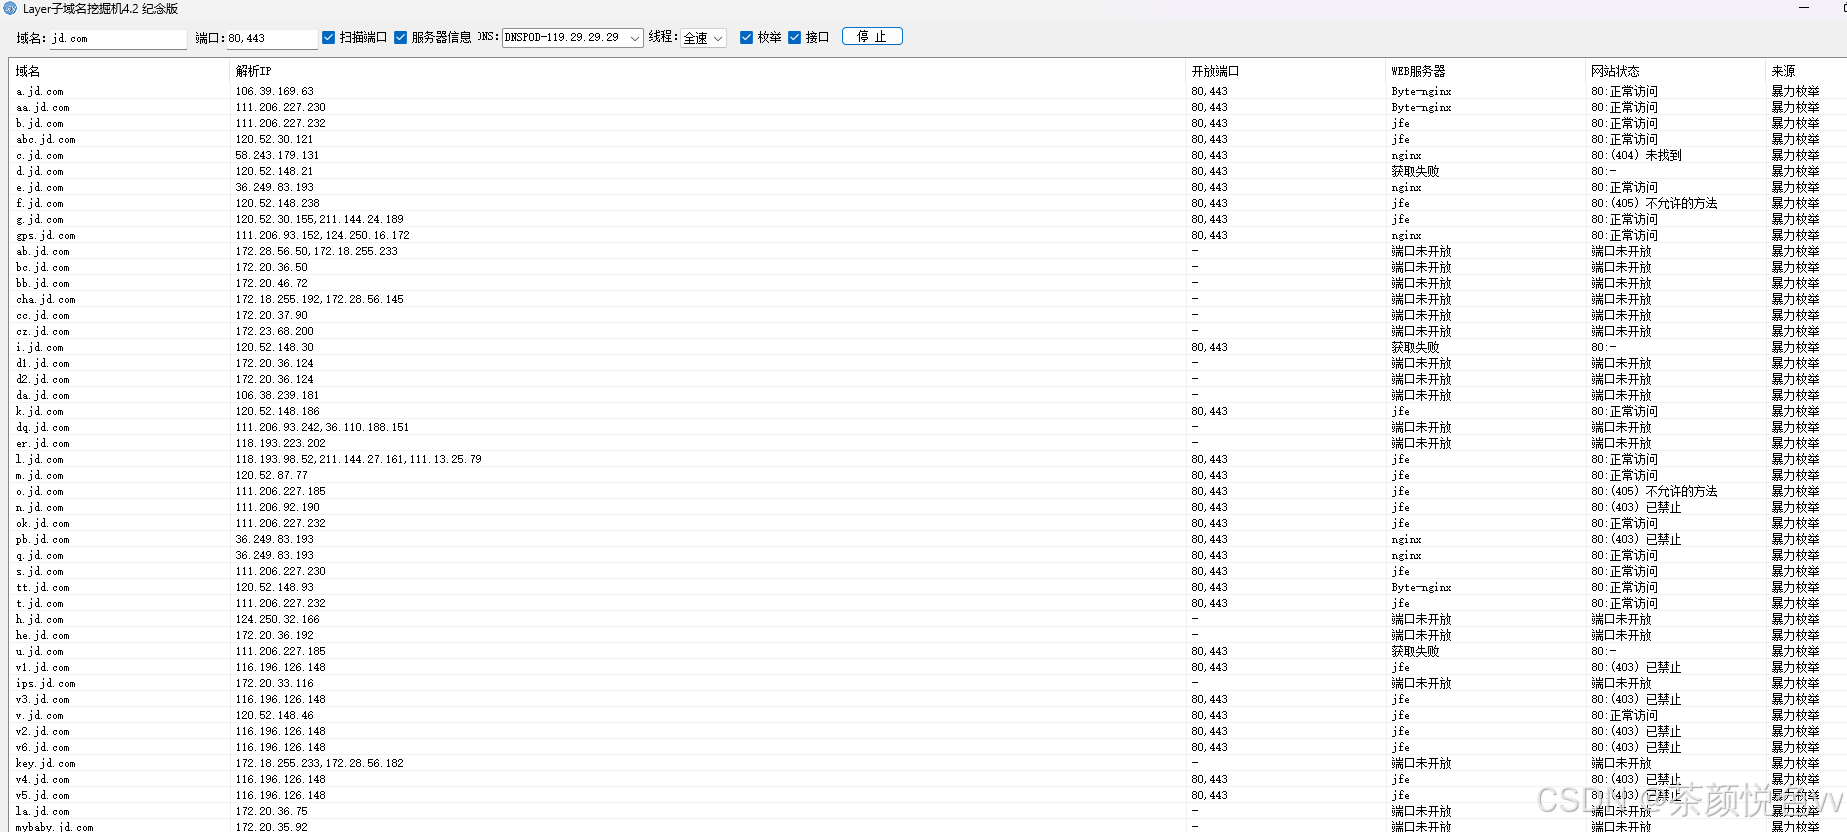The image size is (1847, 832).
Task: Sort by 来源 column header
Action: [x=1806, y=71]
